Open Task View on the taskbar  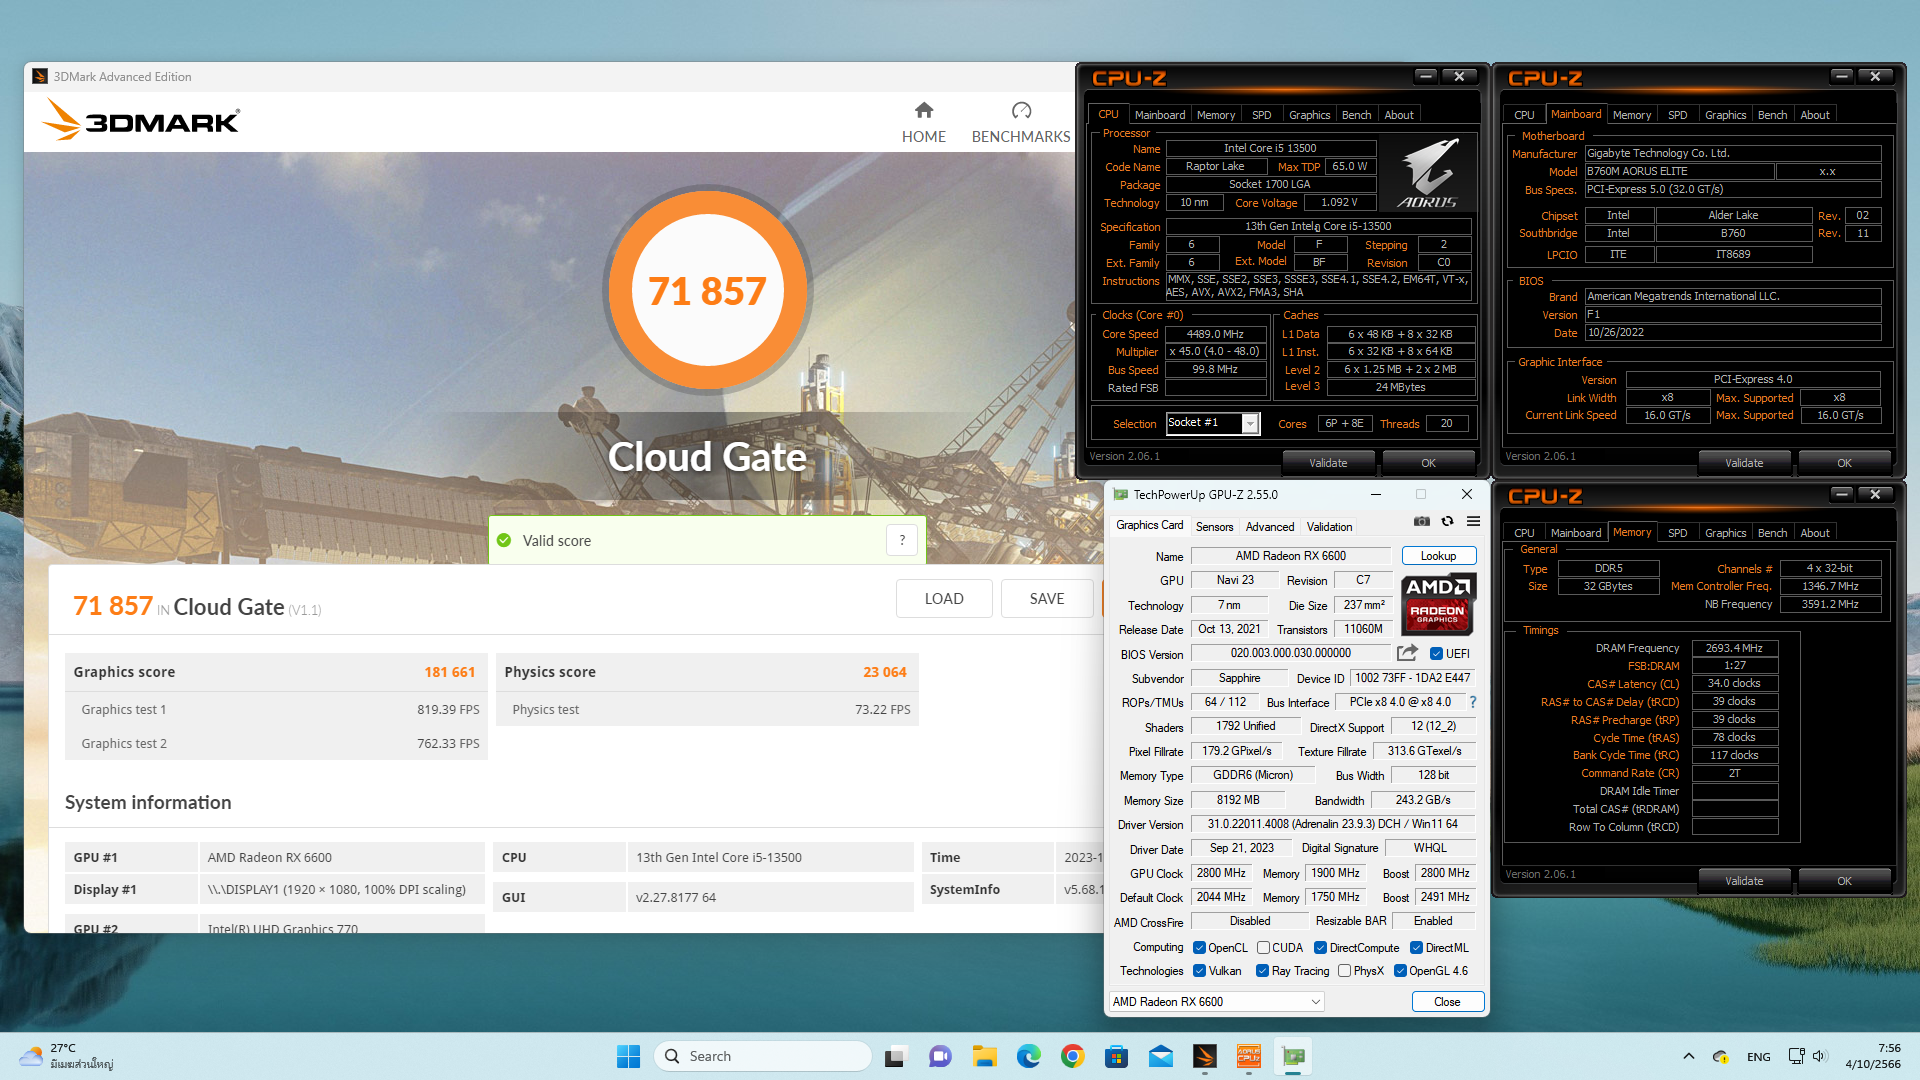897,1056
